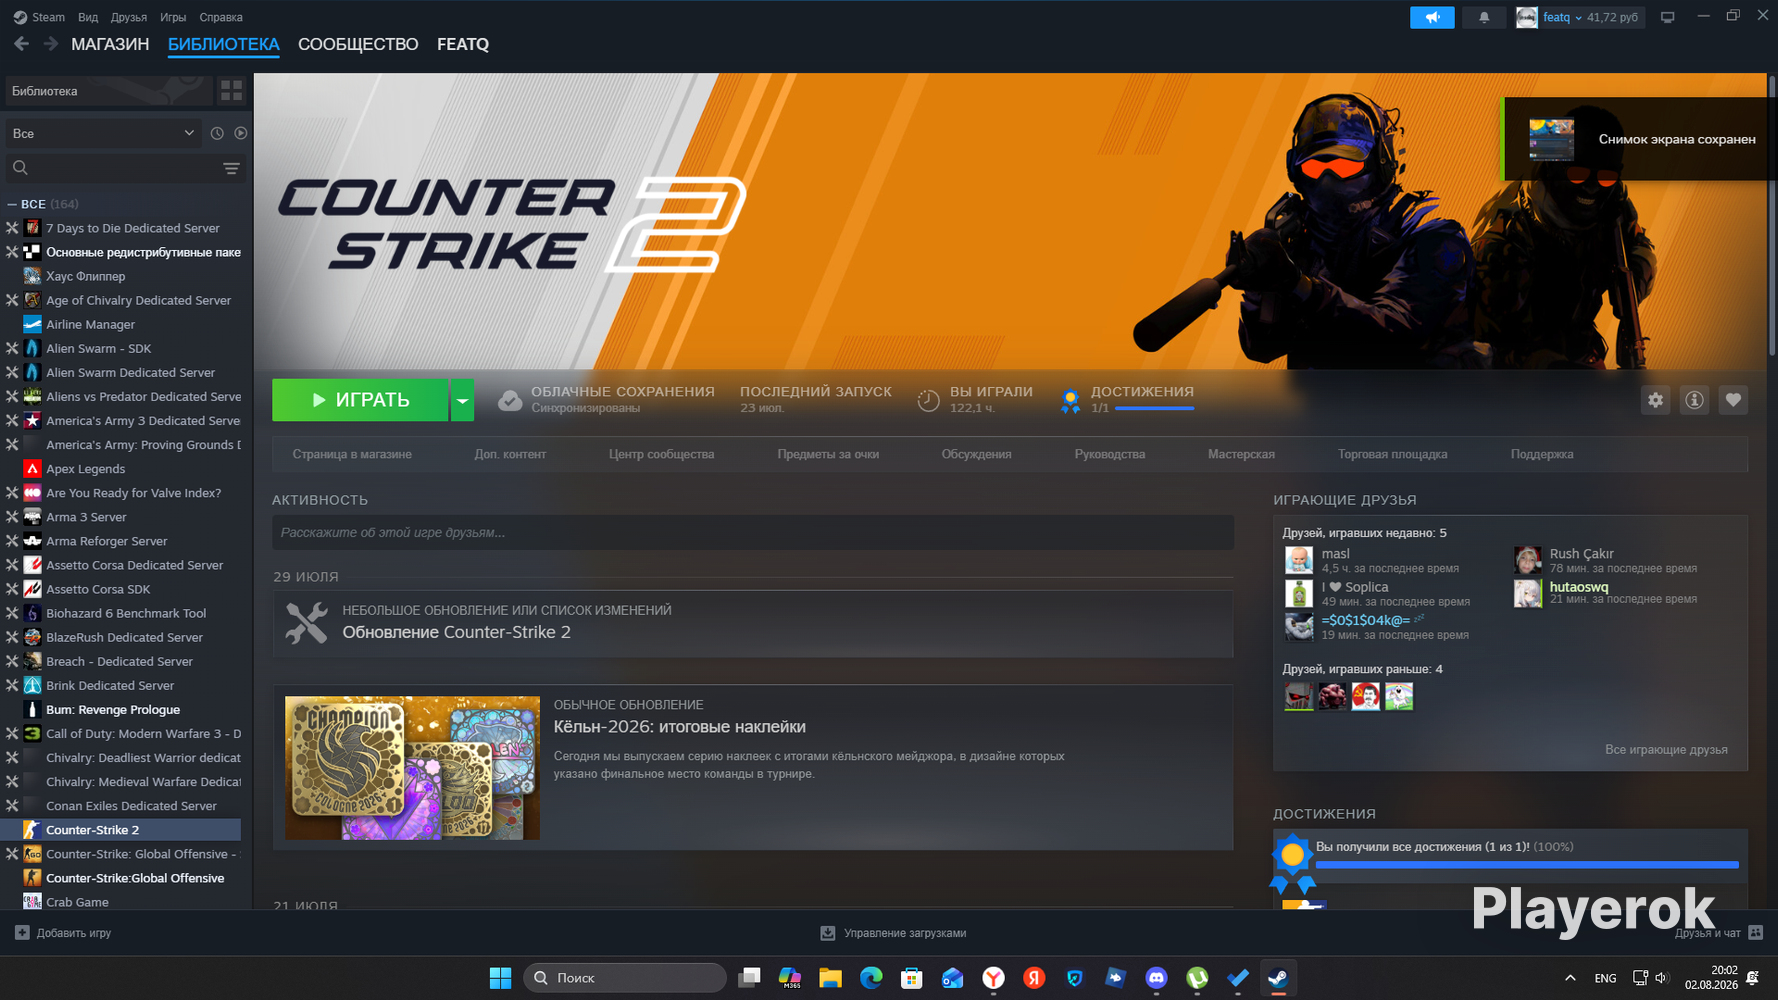Open the Страница в магазине link
Image resolution: width=1778 pixels, height=1000 pixels.
pyautogui.click(x=352, y=454)
